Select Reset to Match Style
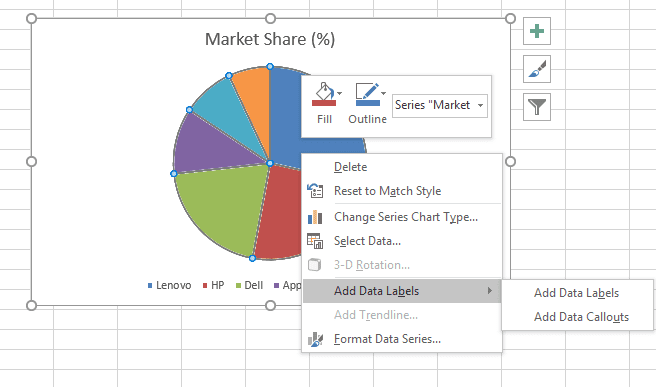This screenshot has height=387, width=656. (402, 191)
